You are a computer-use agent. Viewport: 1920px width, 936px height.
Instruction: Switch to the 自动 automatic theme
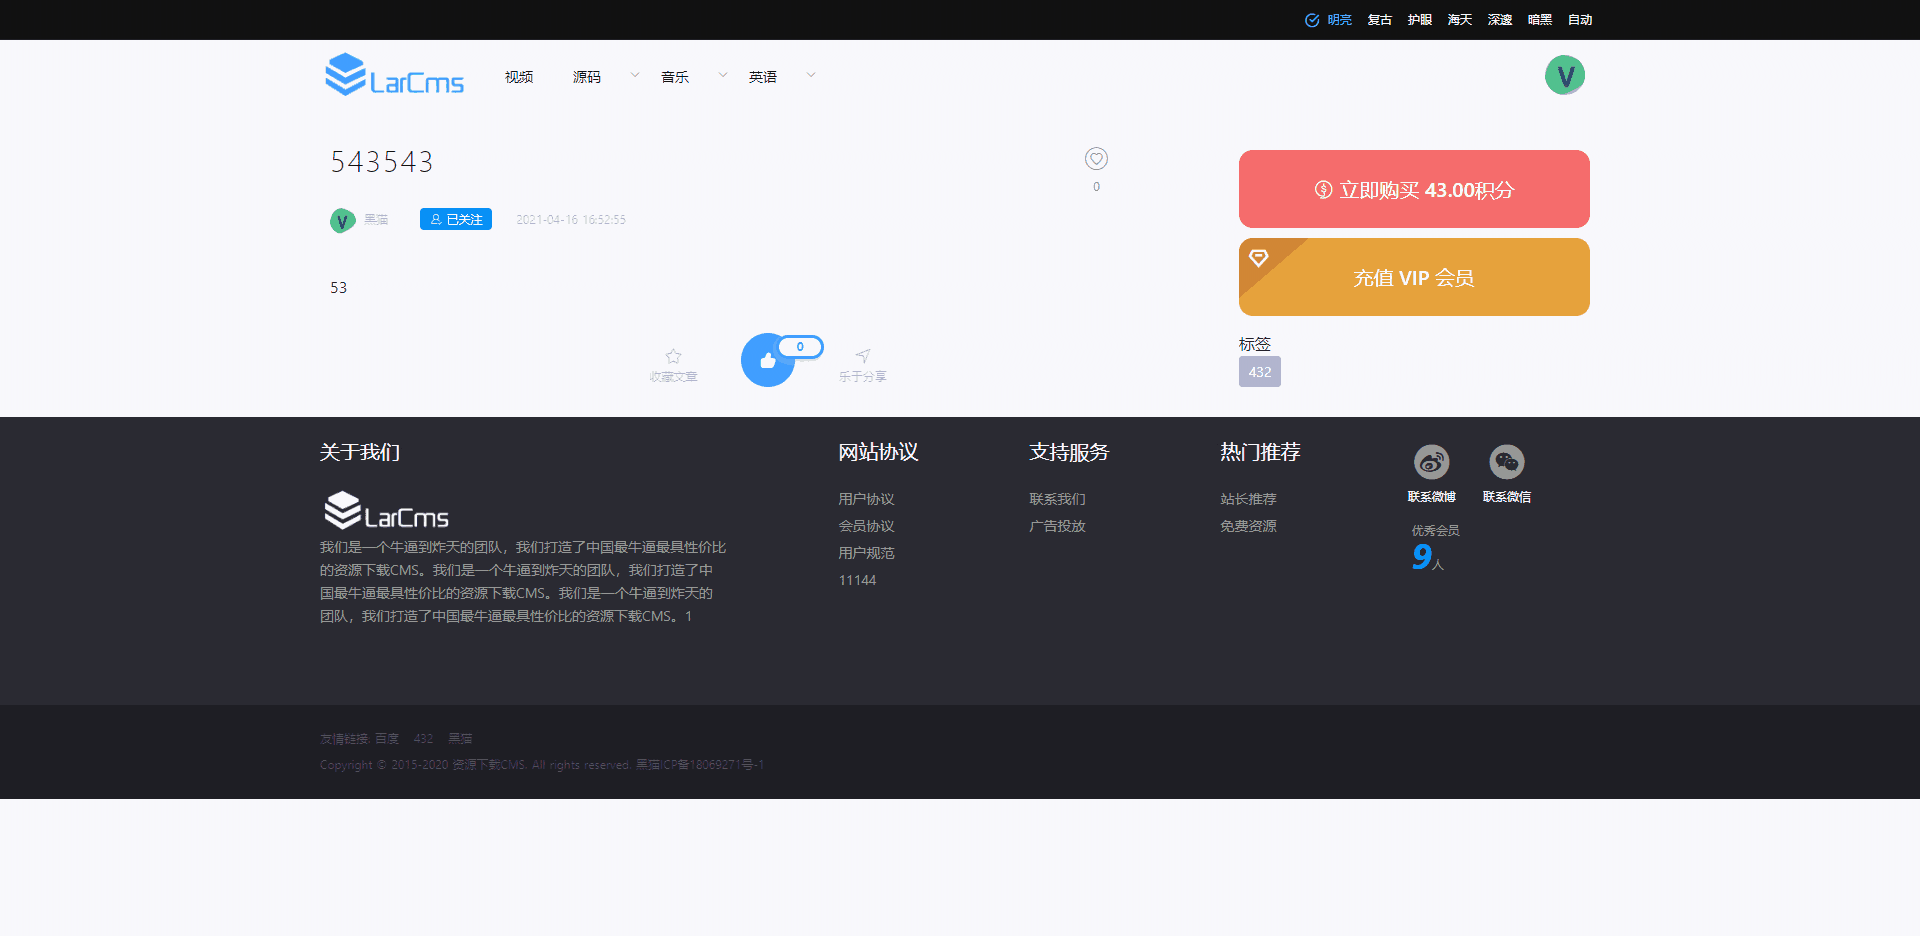1580,20
